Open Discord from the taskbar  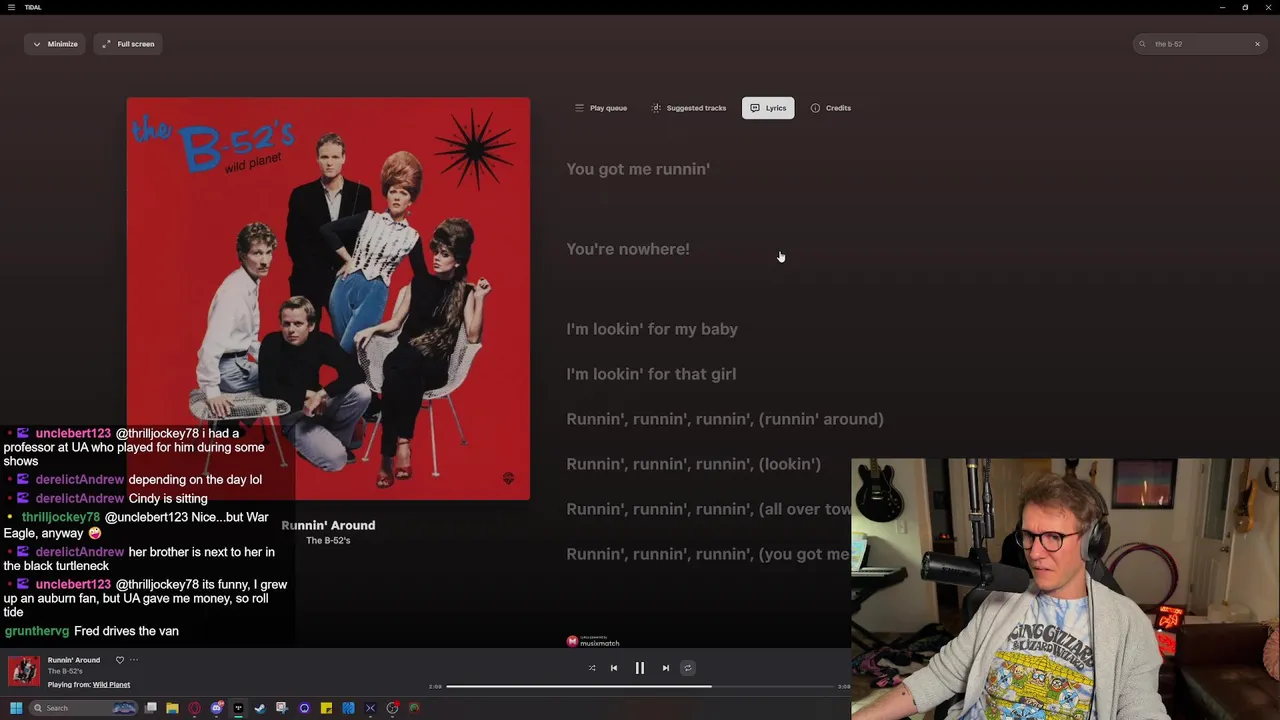click(216, 708)
